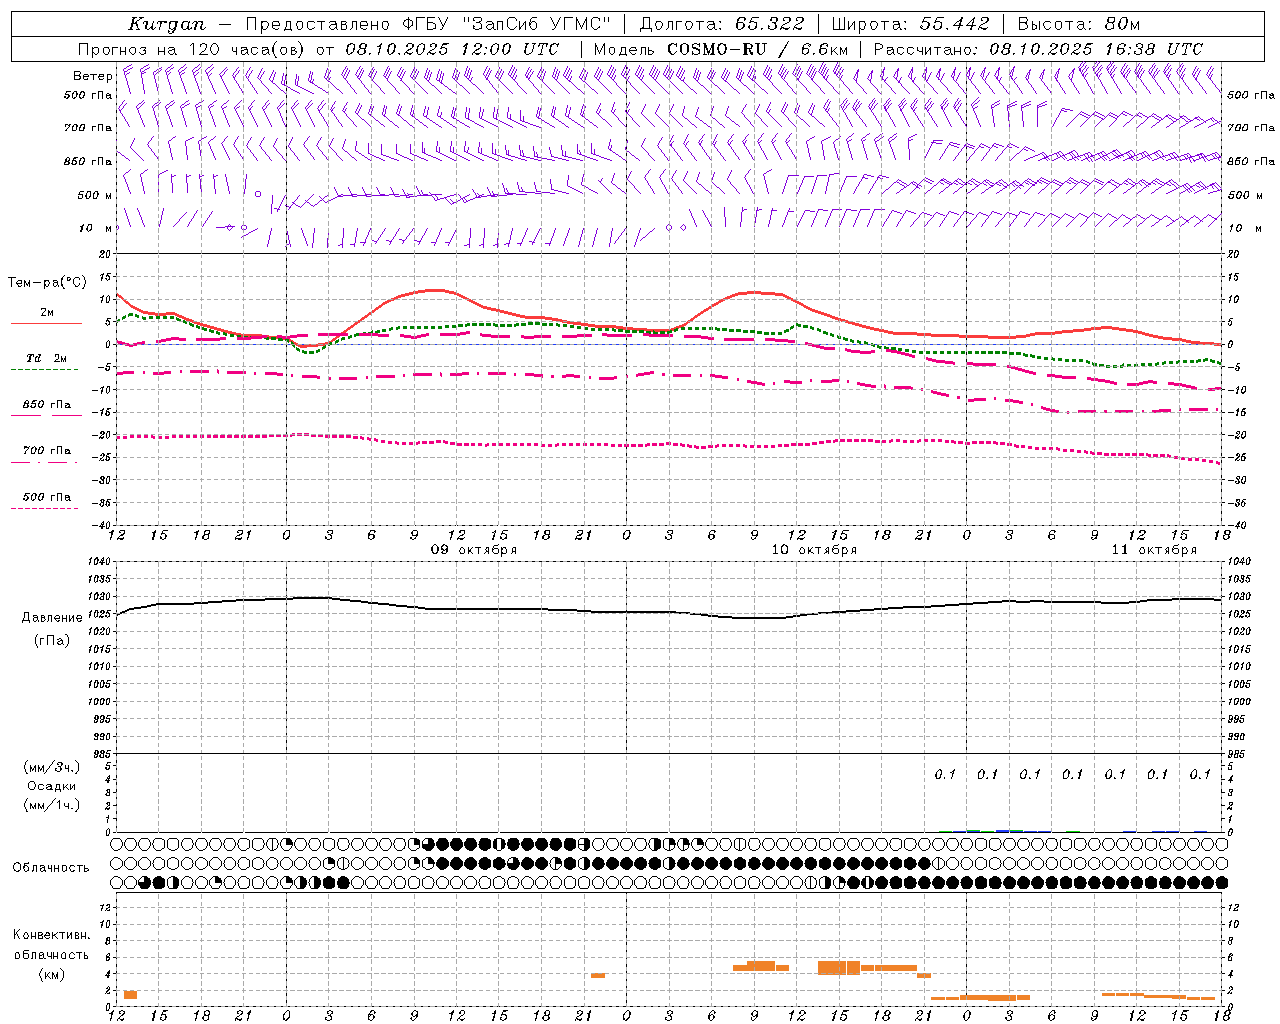The image size is (1280, 1024).
Task: Select the text Предоставлено ФГБУ "ЗапСиб УГМС"
Action: click(428, 24)
